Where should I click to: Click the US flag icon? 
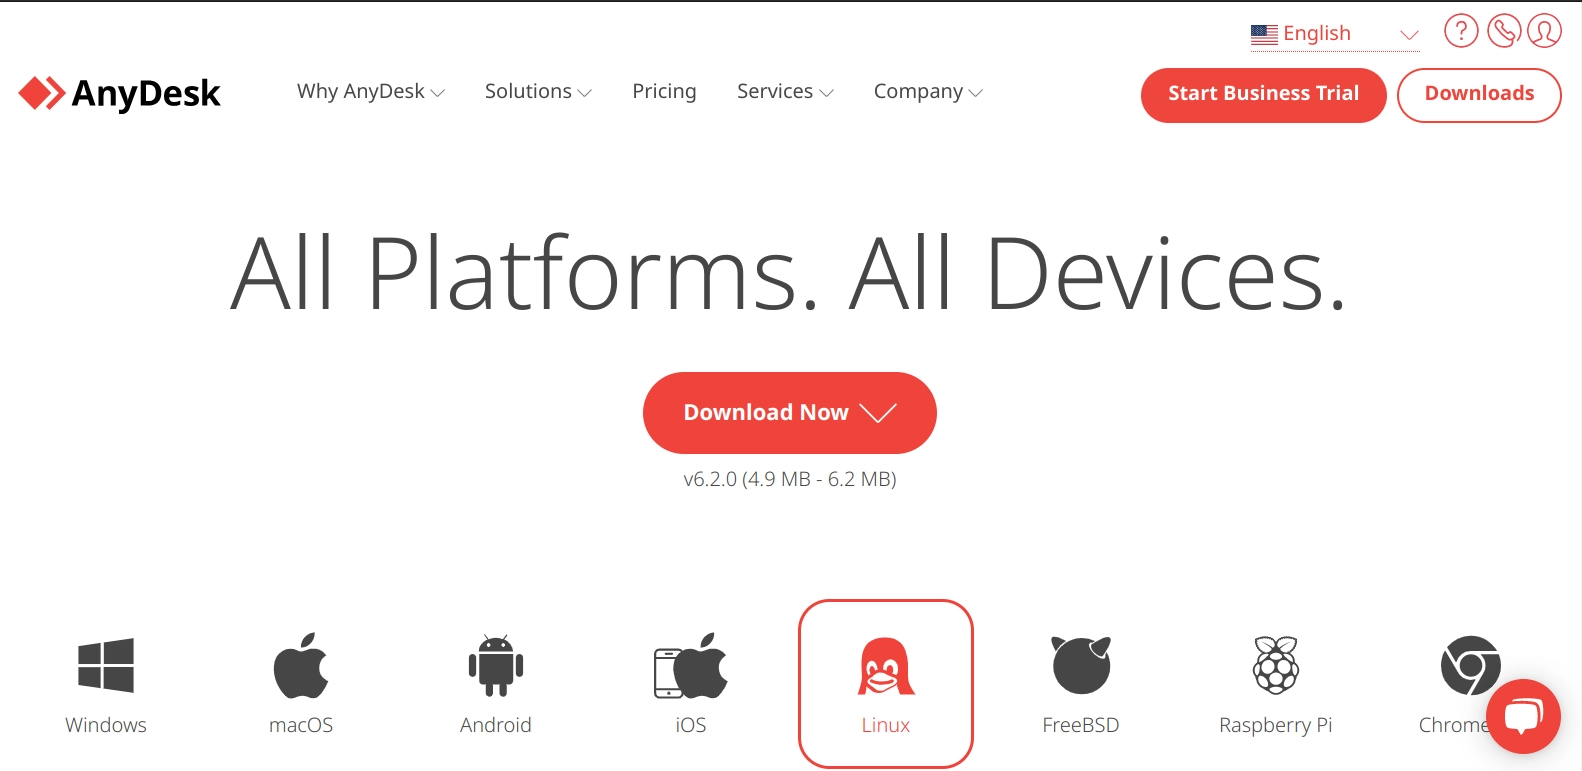1264,35
